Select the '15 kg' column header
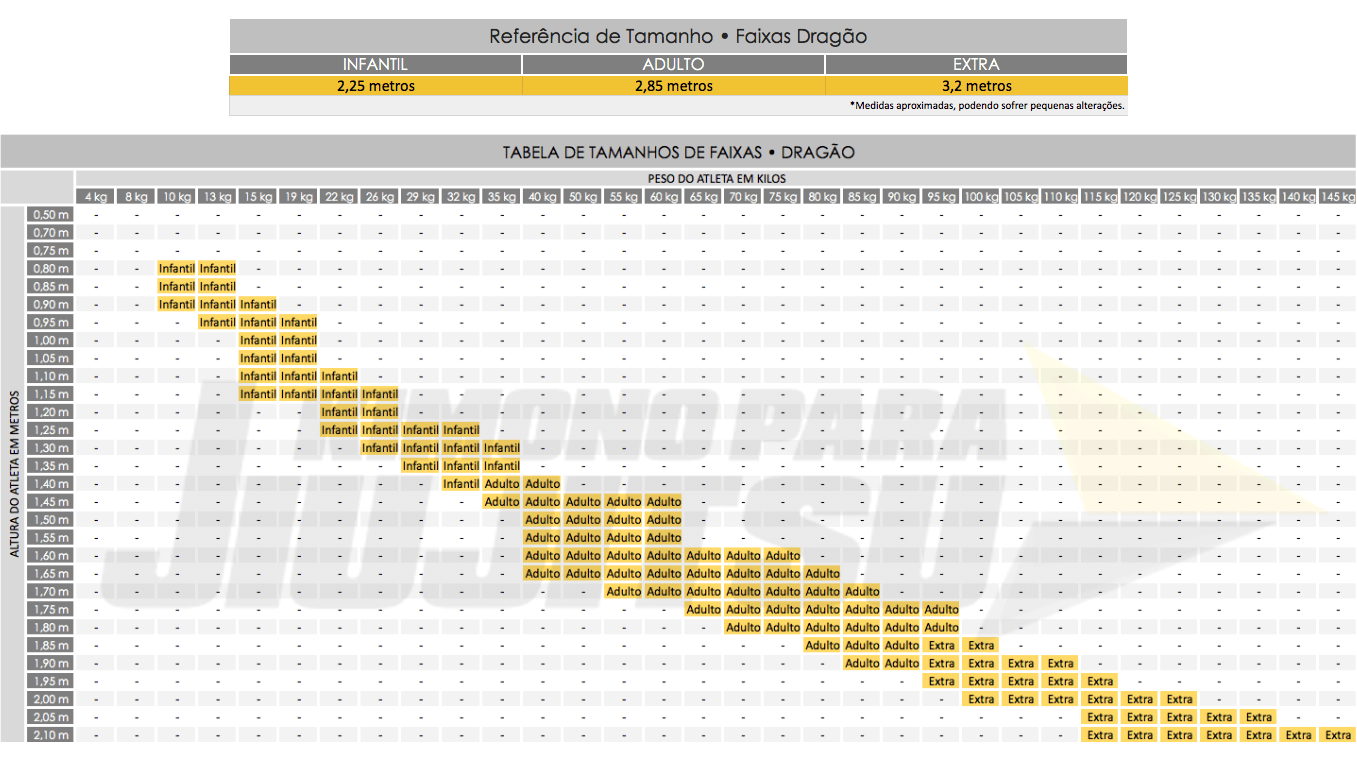 point(258,197)
